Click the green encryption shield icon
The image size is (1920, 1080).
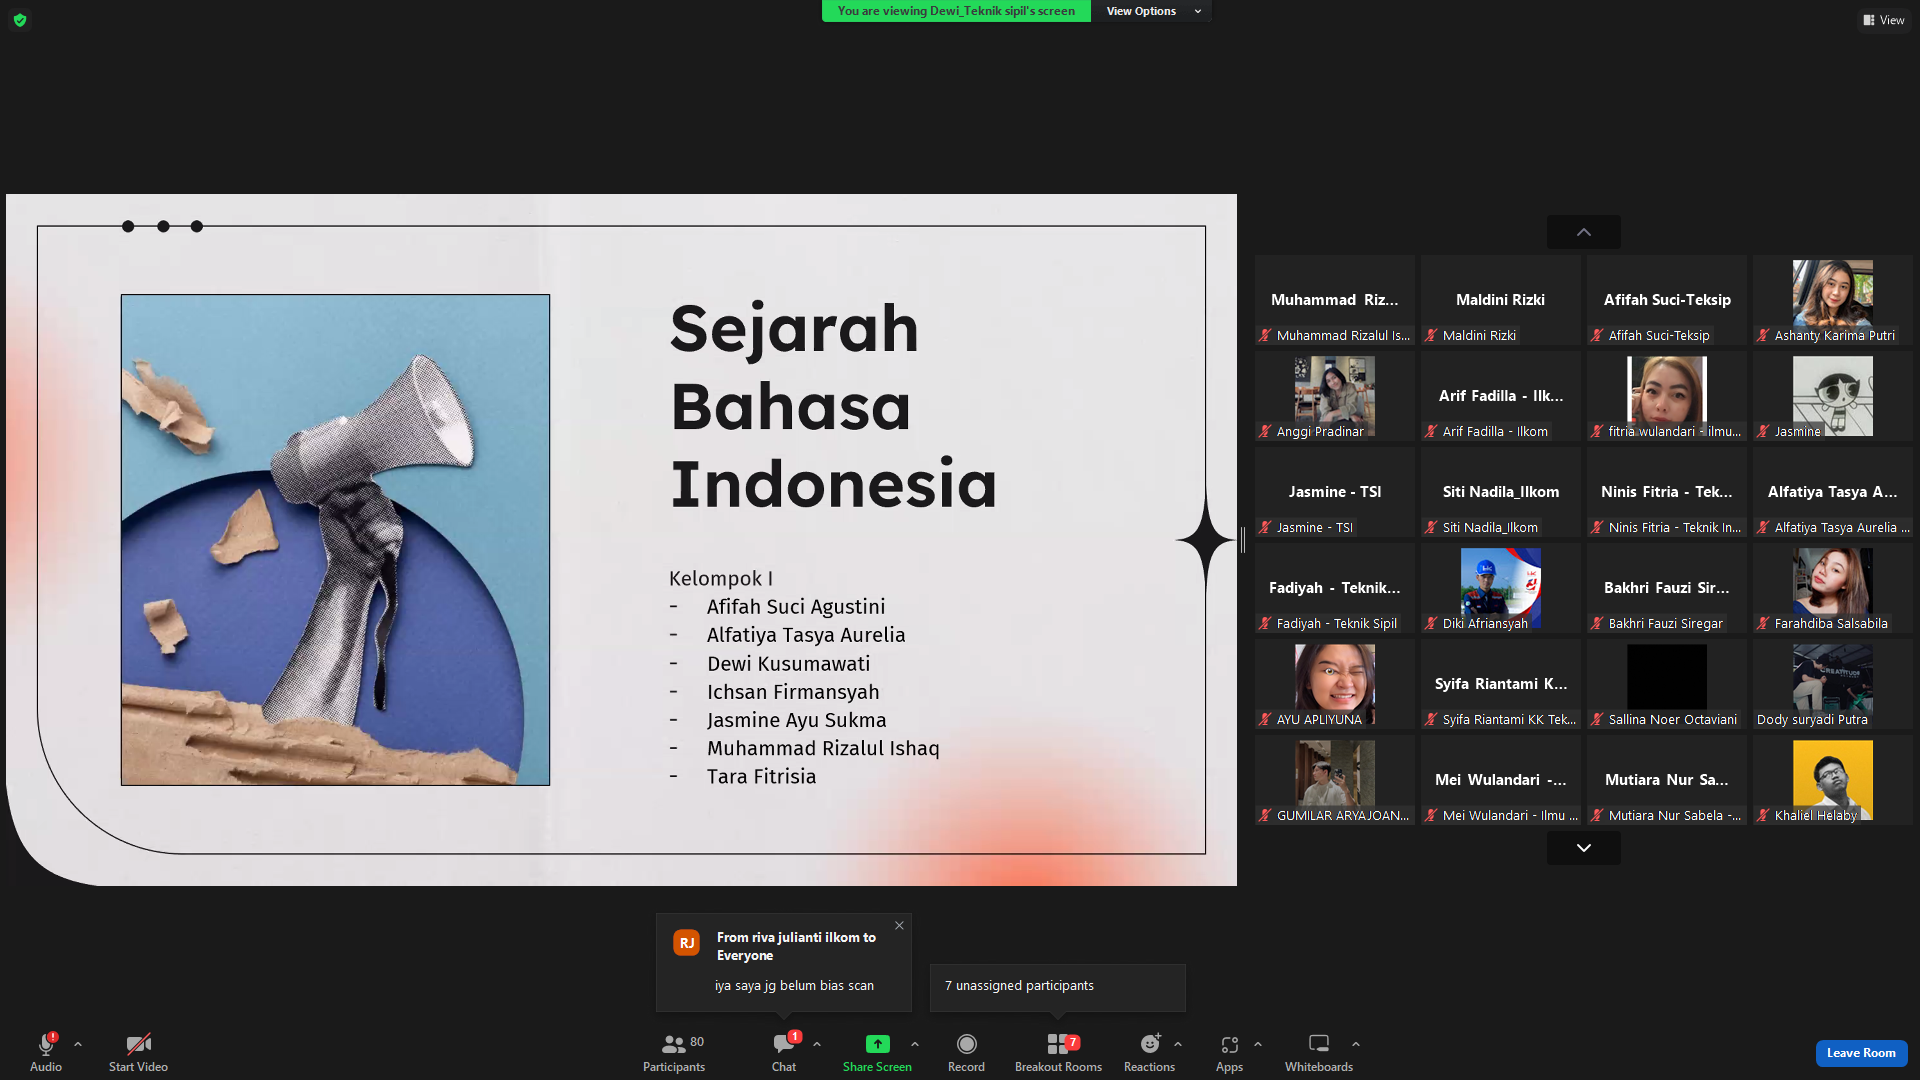coord(20,20)
